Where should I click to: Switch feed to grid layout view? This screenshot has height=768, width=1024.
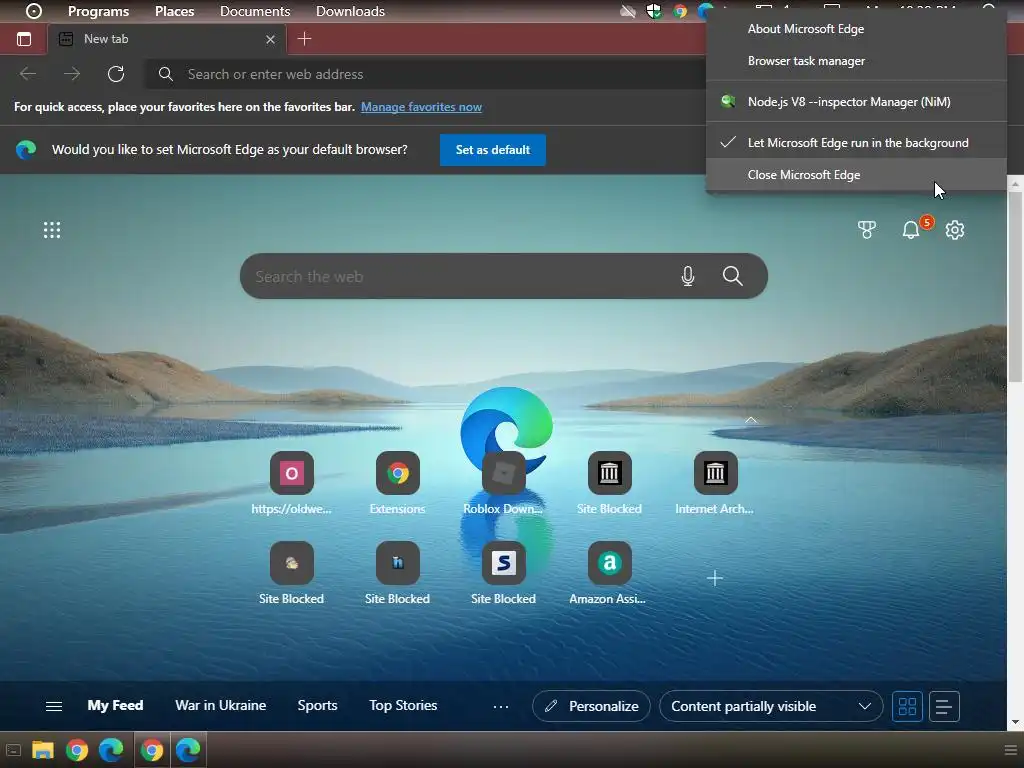pos(907,706)
